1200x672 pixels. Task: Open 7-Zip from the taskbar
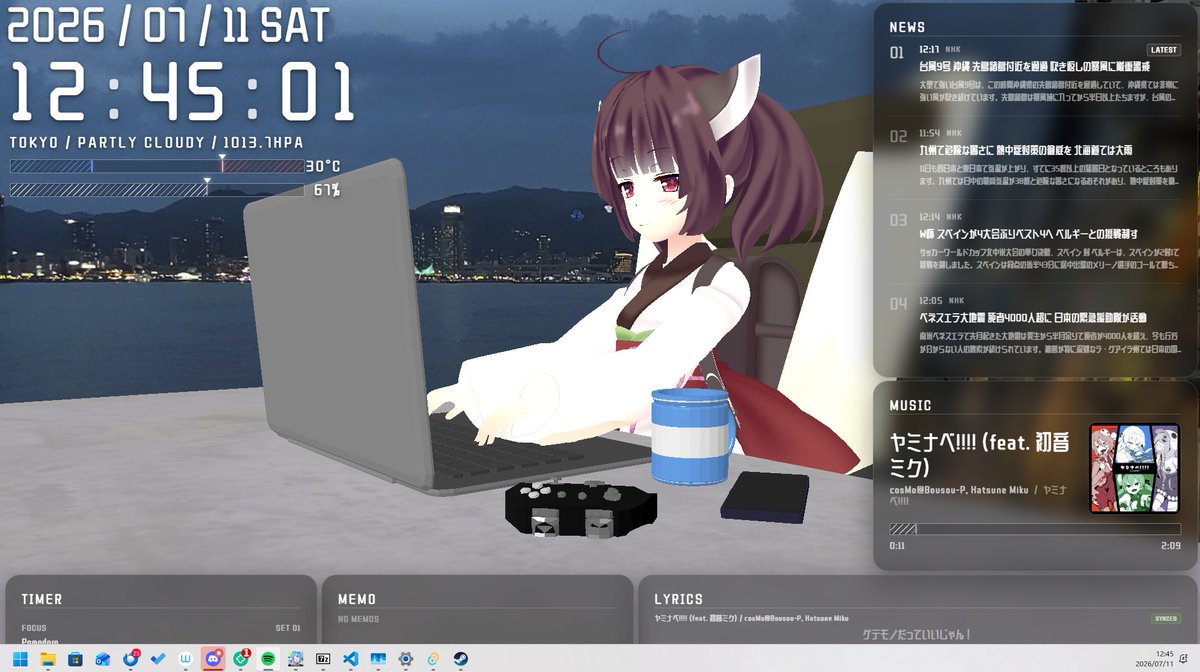tap(323, 659)
